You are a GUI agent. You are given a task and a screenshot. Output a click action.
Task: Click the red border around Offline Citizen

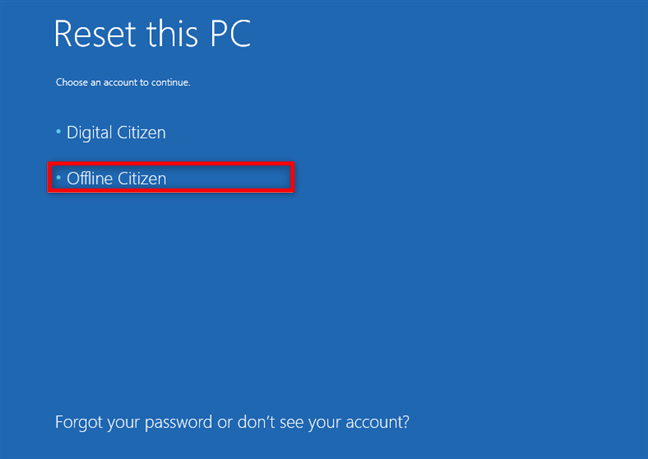[171, 164]
